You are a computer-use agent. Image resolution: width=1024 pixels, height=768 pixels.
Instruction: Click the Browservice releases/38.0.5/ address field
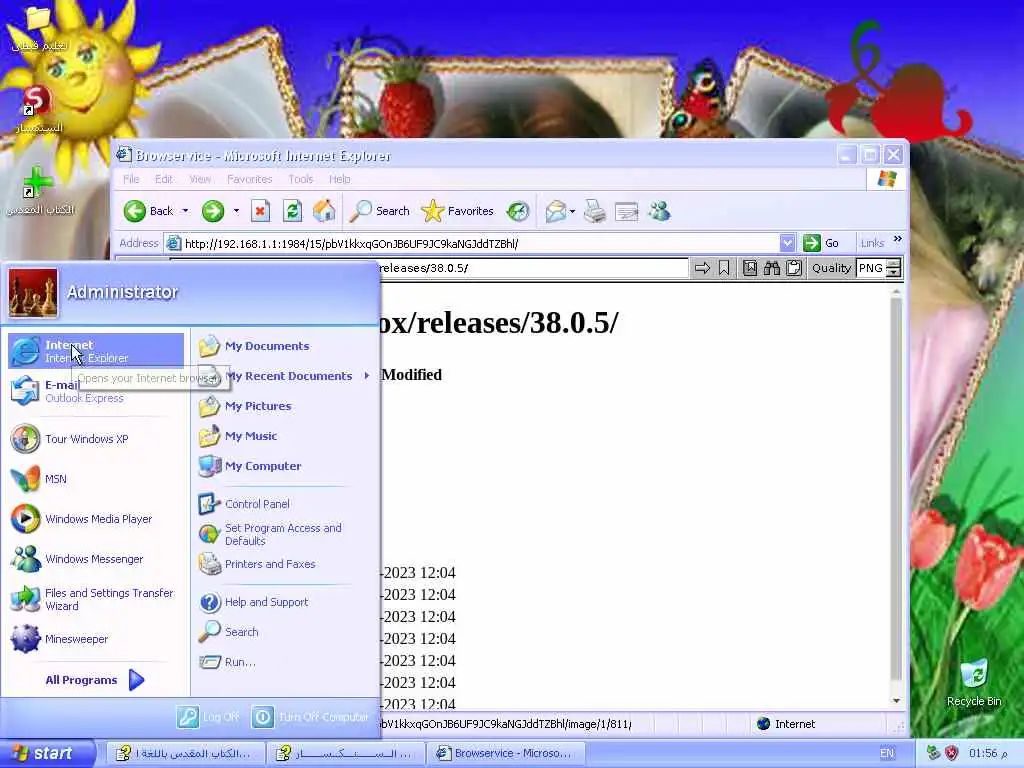click(x=532, y=268)
